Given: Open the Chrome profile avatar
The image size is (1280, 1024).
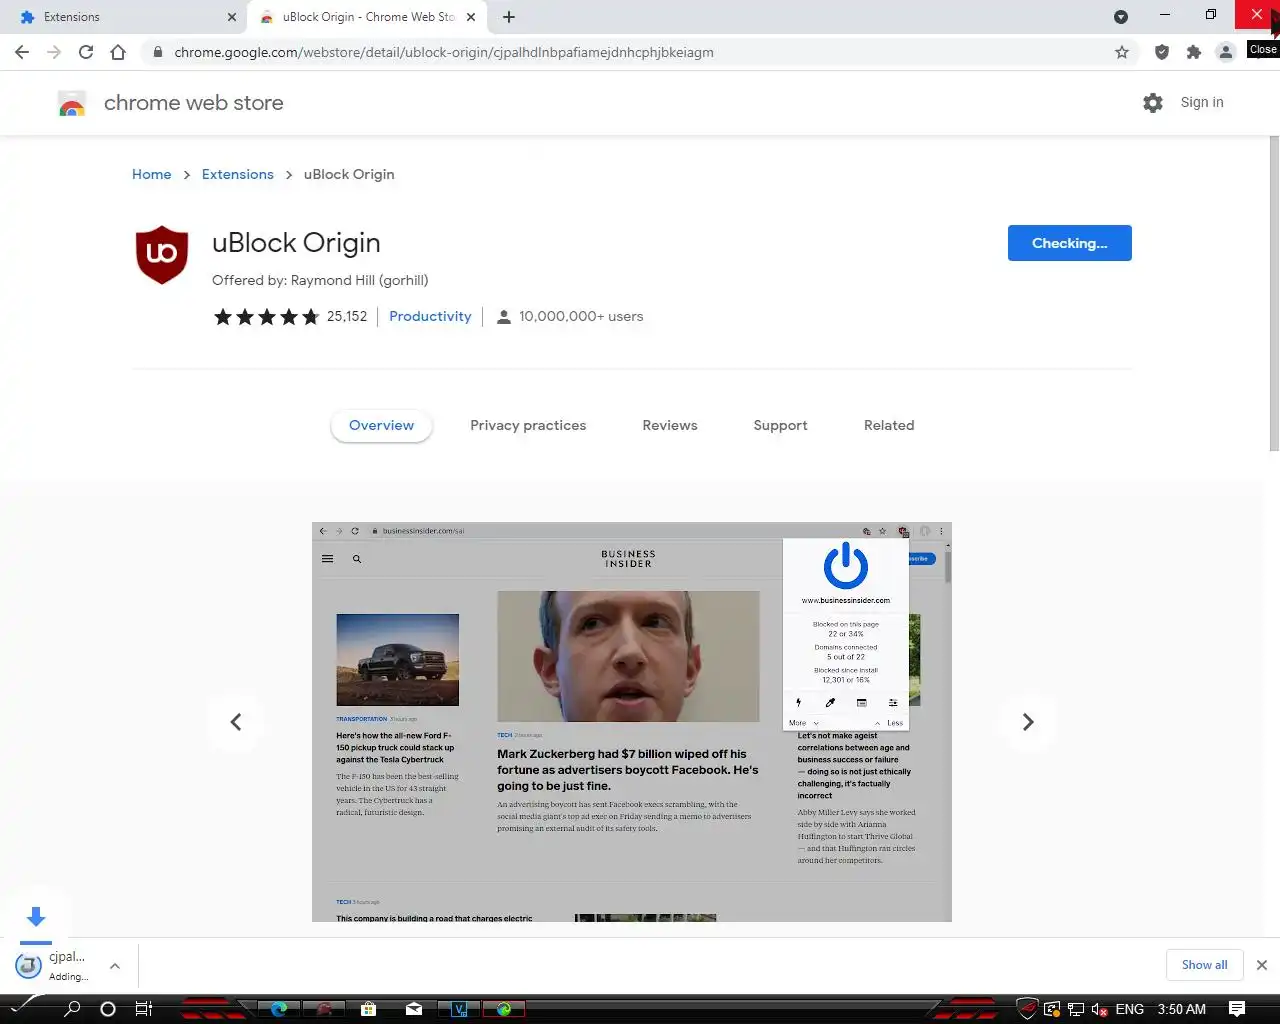Looking at the screenshot, I should [x=1226, y=52].
